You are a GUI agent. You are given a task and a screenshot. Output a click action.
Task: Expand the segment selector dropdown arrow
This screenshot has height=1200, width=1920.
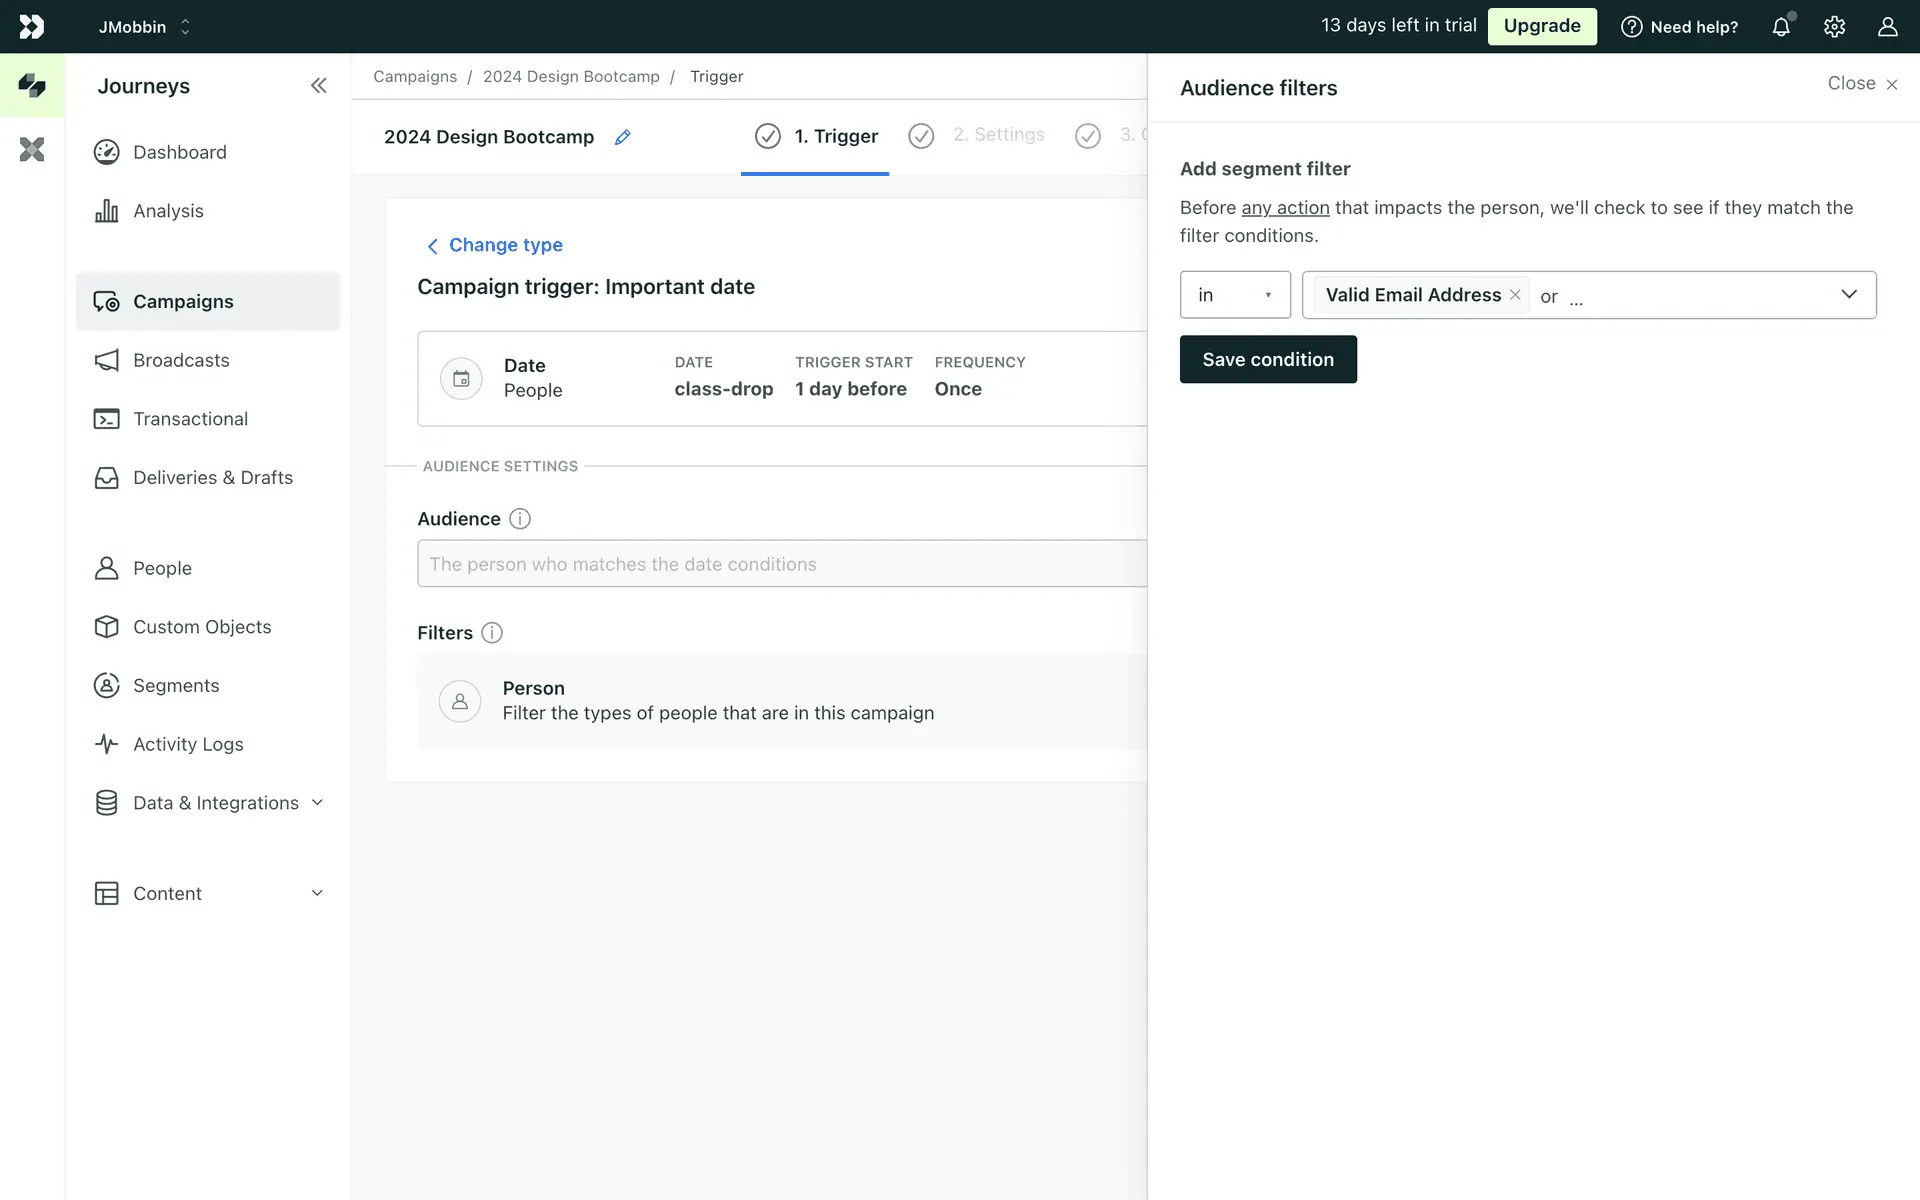[x=1848, y=295]
